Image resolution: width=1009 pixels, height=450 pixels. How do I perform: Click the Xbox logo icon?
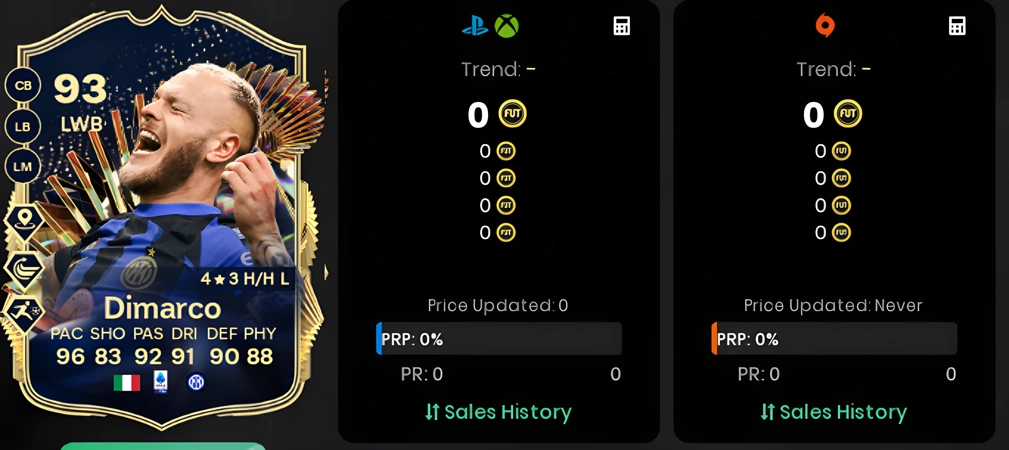pyautogui.click(x=506, y=26)
